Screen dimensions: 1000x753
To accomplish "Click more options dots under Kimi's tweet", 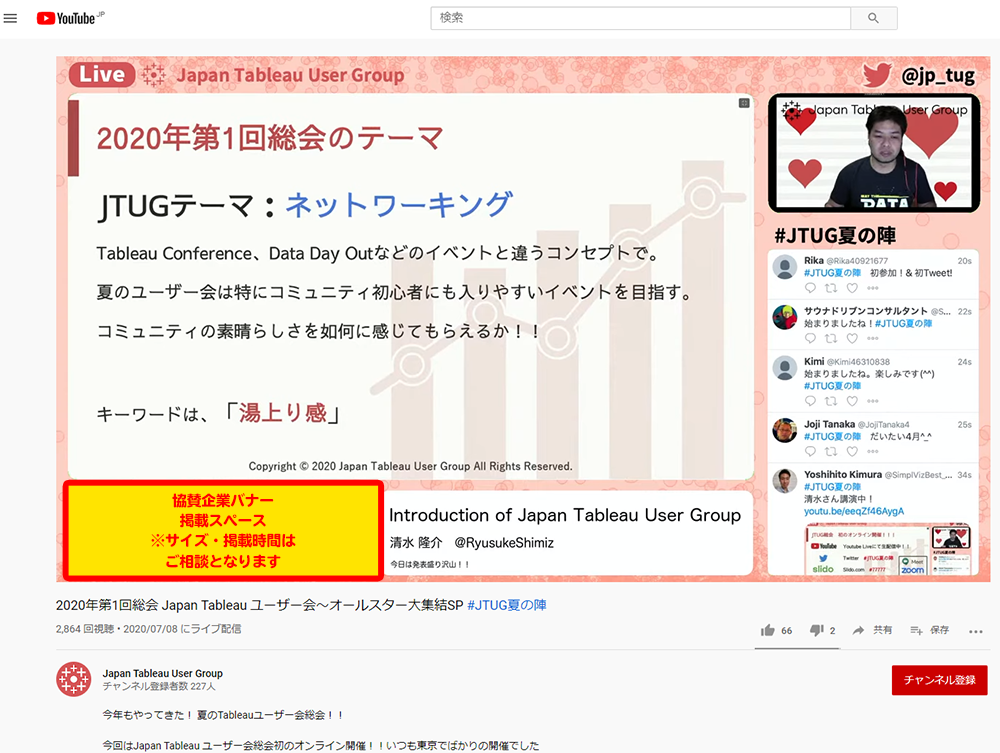I will [872, 401].
